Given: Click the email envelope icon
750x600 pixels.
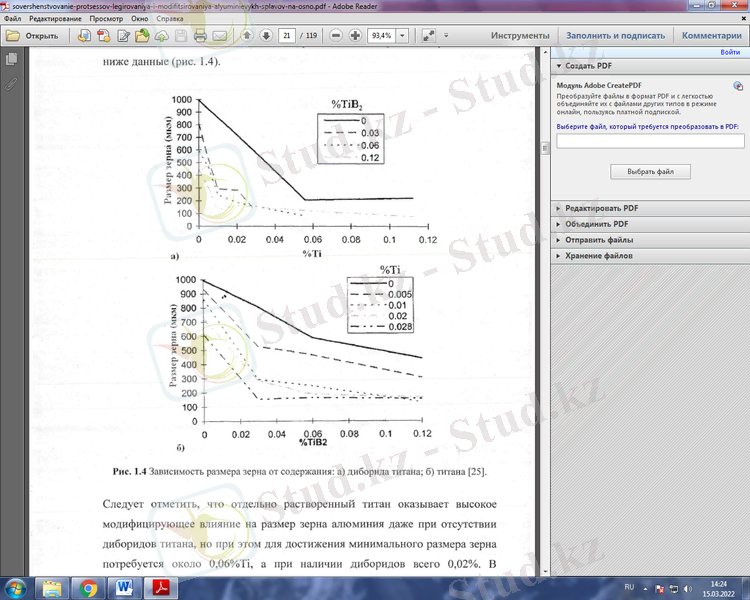Looking at the screenshot, I should click(220, 35).
